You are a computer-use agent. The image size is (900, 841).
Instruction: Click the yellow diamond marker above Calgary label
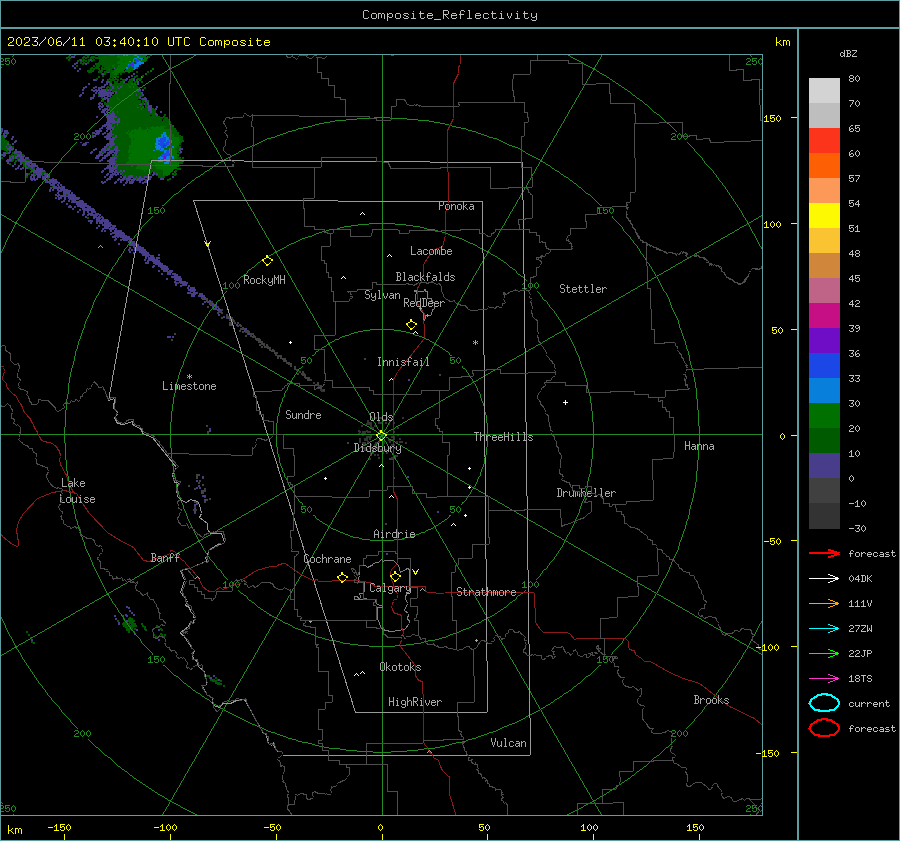click(x=395, y=576)
